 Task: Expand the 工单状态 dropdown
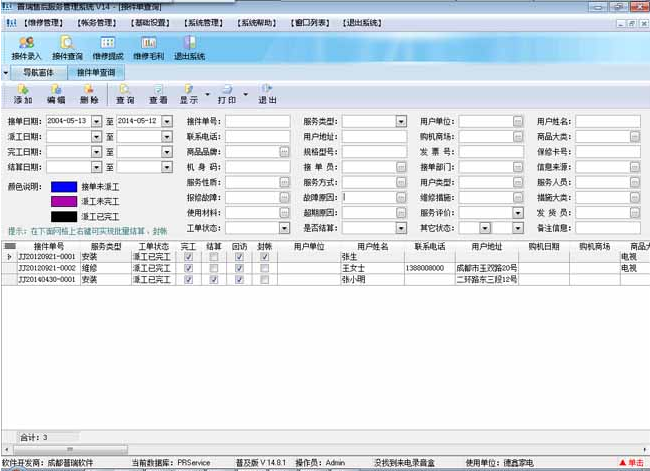284,228
